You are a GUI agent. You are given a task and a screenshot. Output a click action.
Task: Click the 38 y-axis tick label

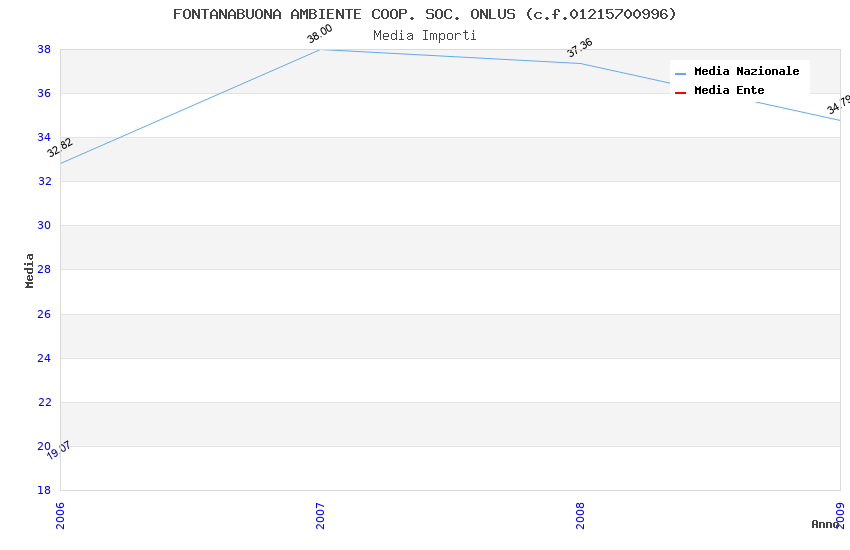tap(44, 49)
